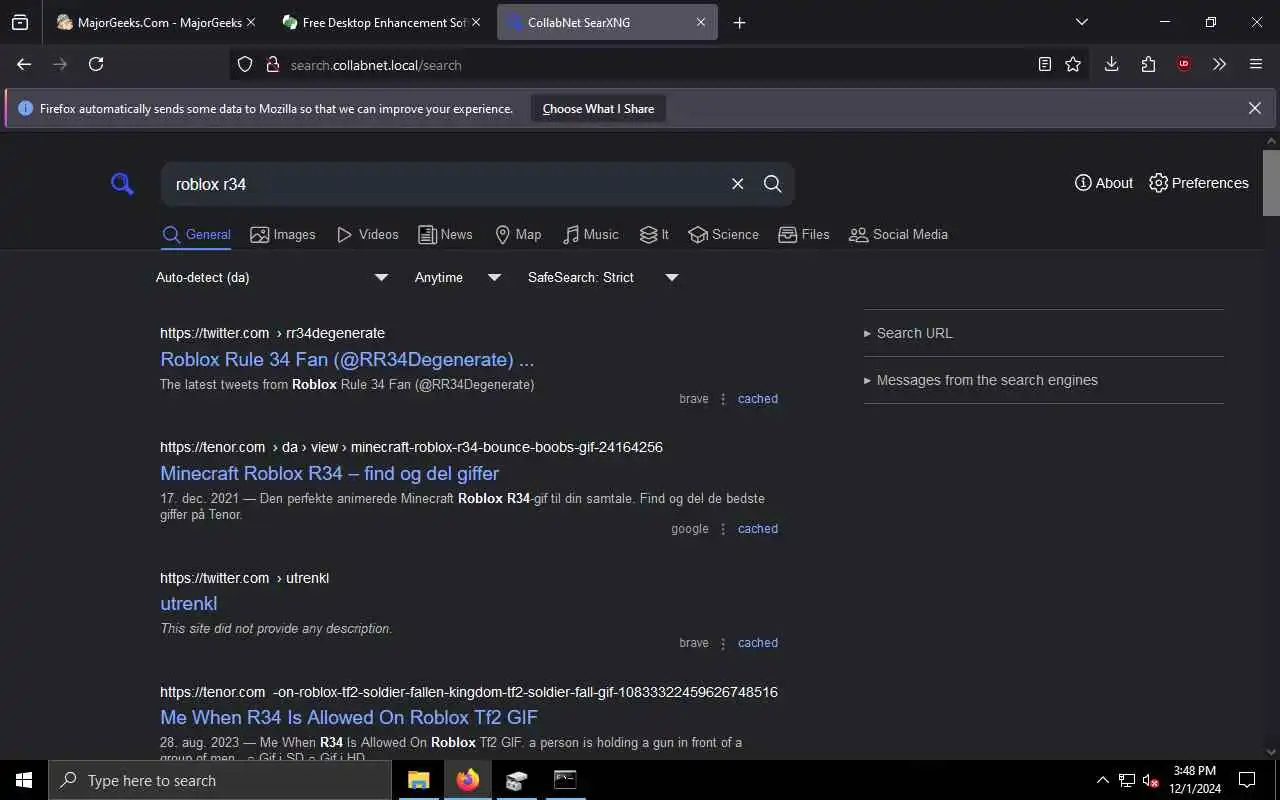
Task: Click the Windows taskbar search box
Action: coord(220,780)
